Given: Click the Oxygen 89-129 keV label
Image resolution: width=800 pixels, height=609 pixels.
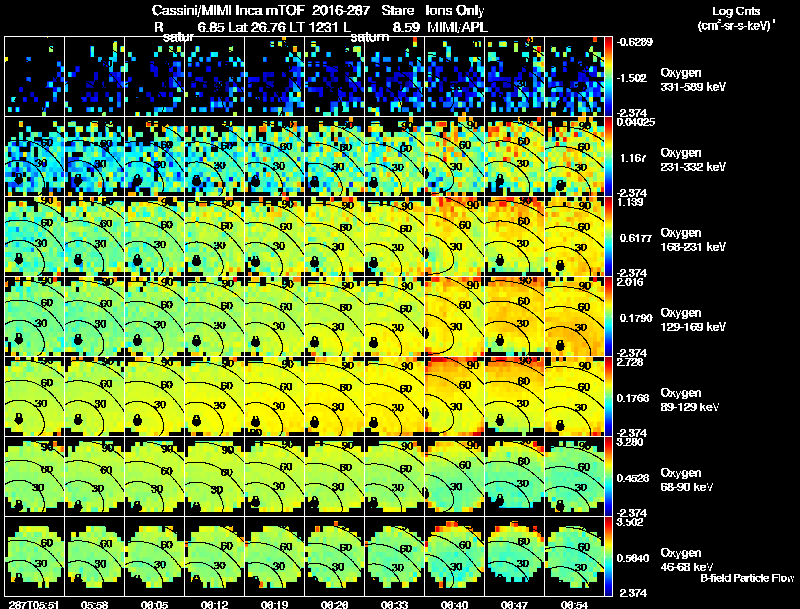Looking at the screenshot, I should tap(690, 399).
